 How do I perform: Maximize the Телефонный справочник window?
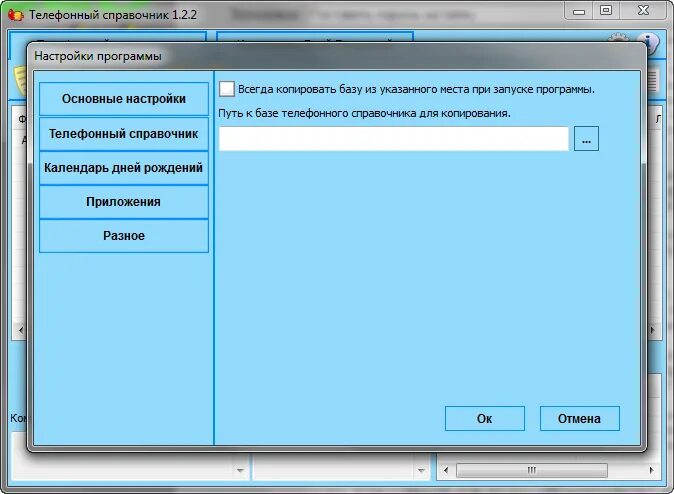[x=606, y=11]
